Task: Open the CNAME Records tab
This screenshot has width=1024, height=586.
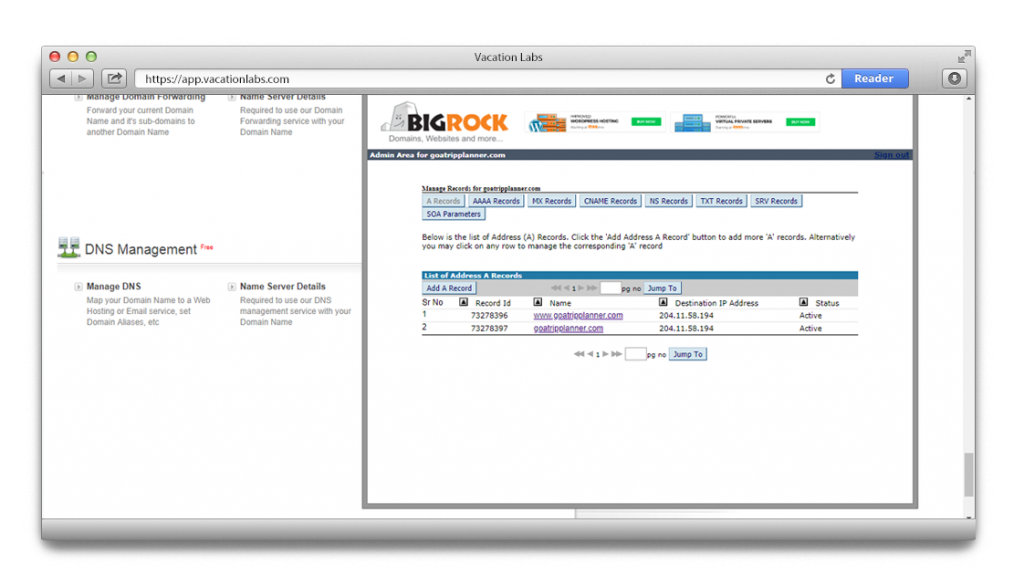Action: [610, 201]
